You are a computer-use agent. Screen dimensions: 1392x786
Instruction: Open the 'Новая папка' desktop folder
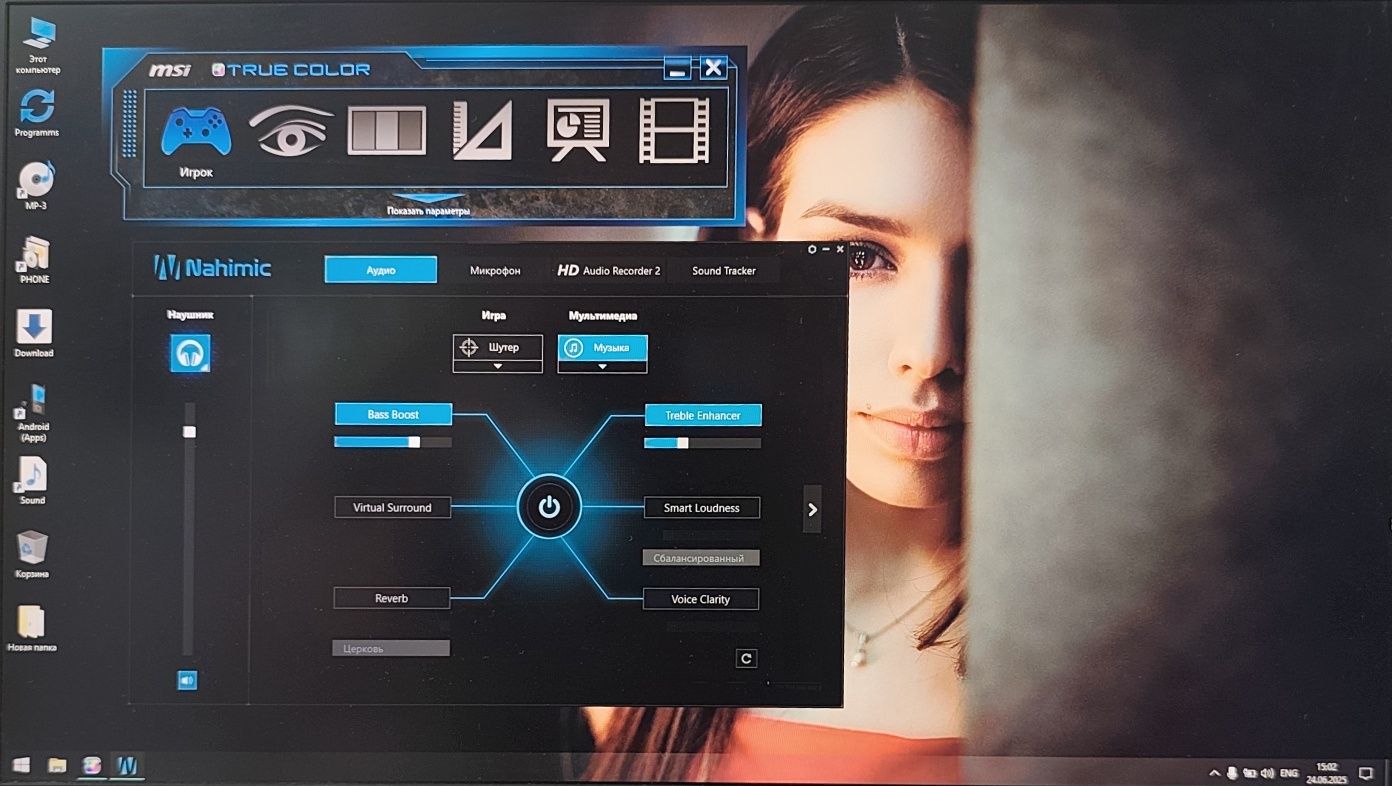pyautogui.click(x=32, y=628)
